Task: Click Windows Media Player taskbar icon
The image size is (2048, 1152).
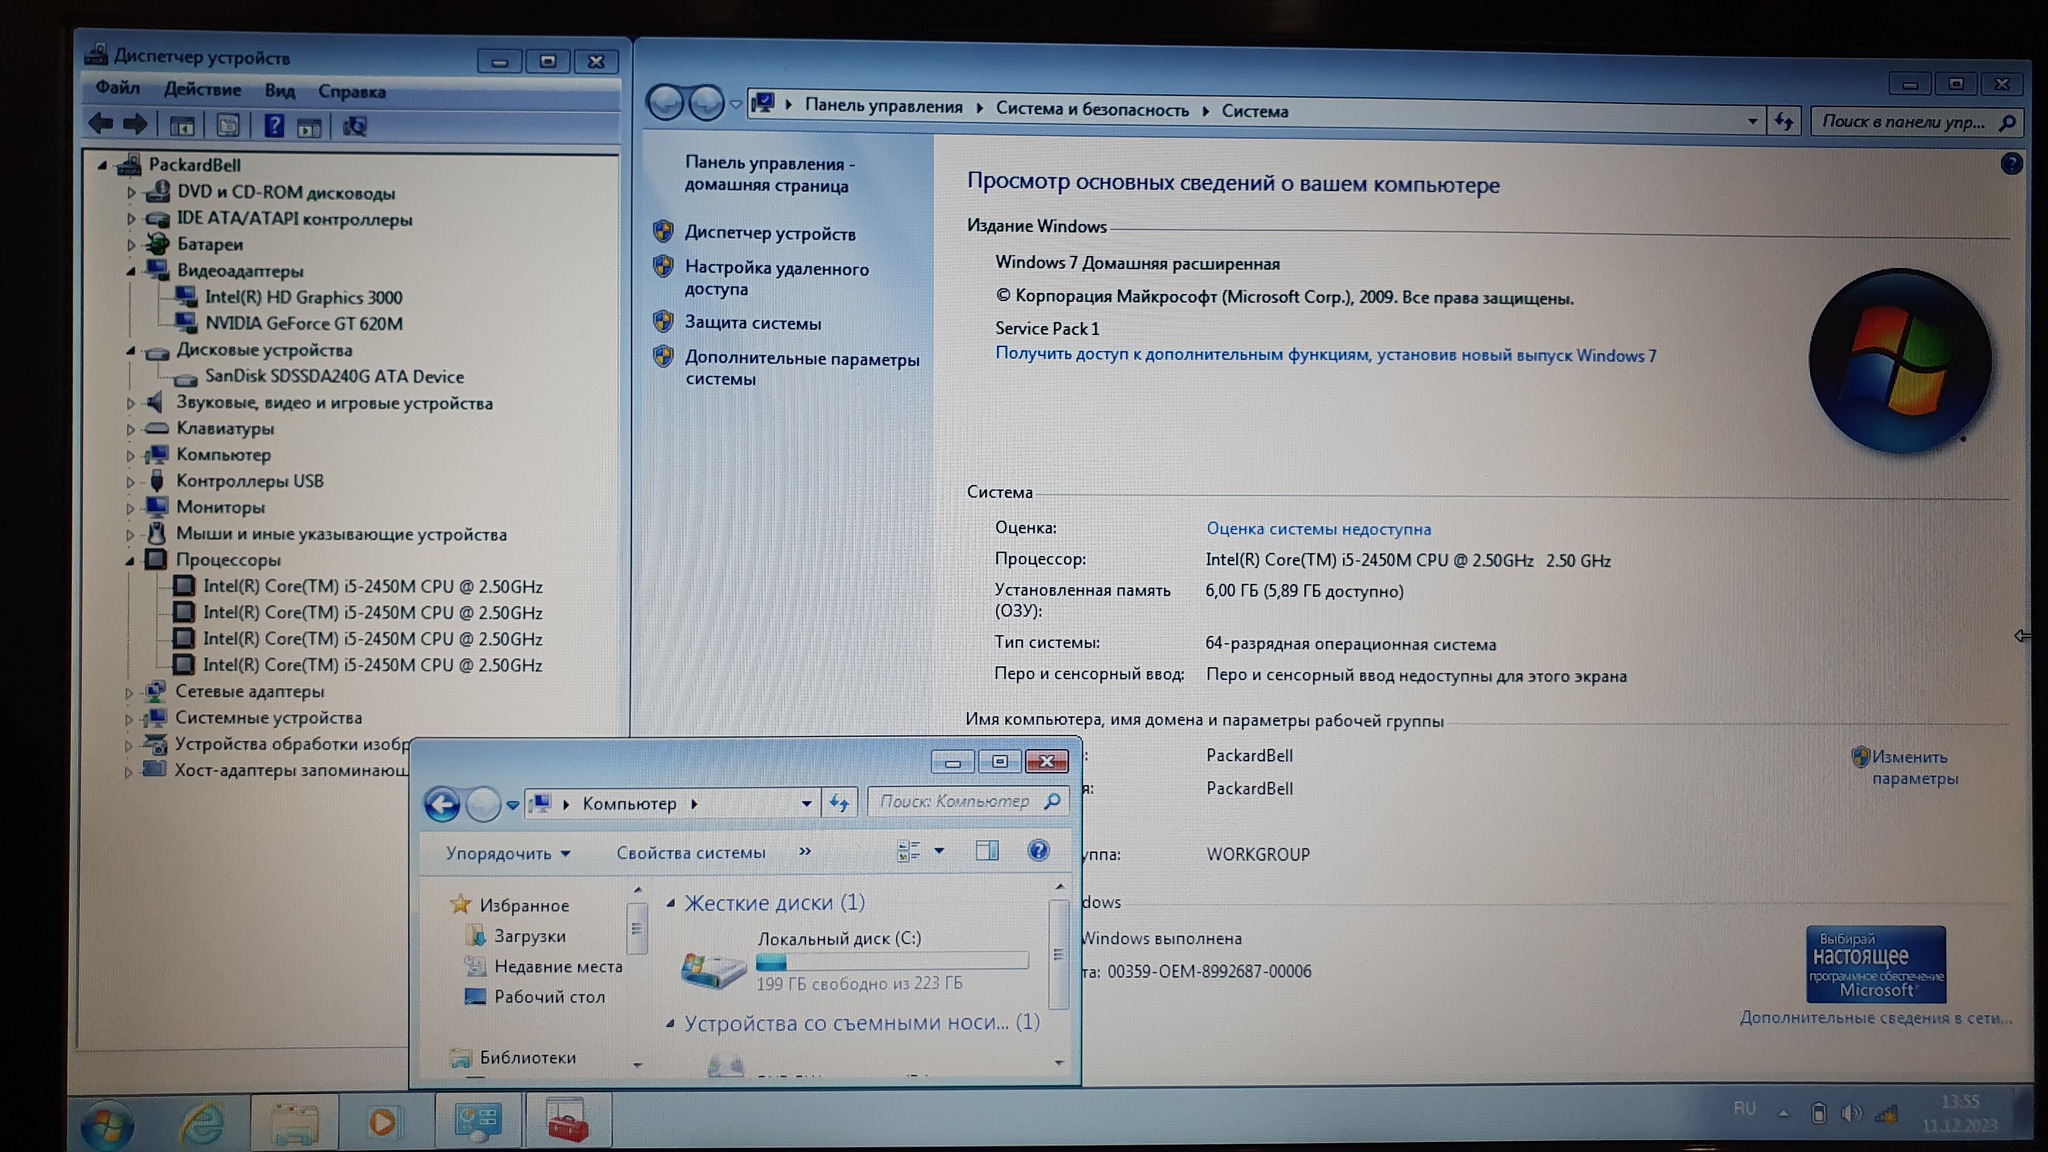Action: [x=382, y=1122]
